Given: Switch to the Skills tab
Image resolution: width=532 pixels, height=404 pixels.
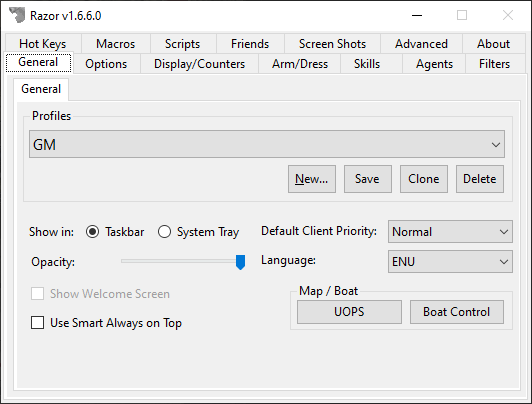Looking at the screenshot, I should tap(367, 64).
